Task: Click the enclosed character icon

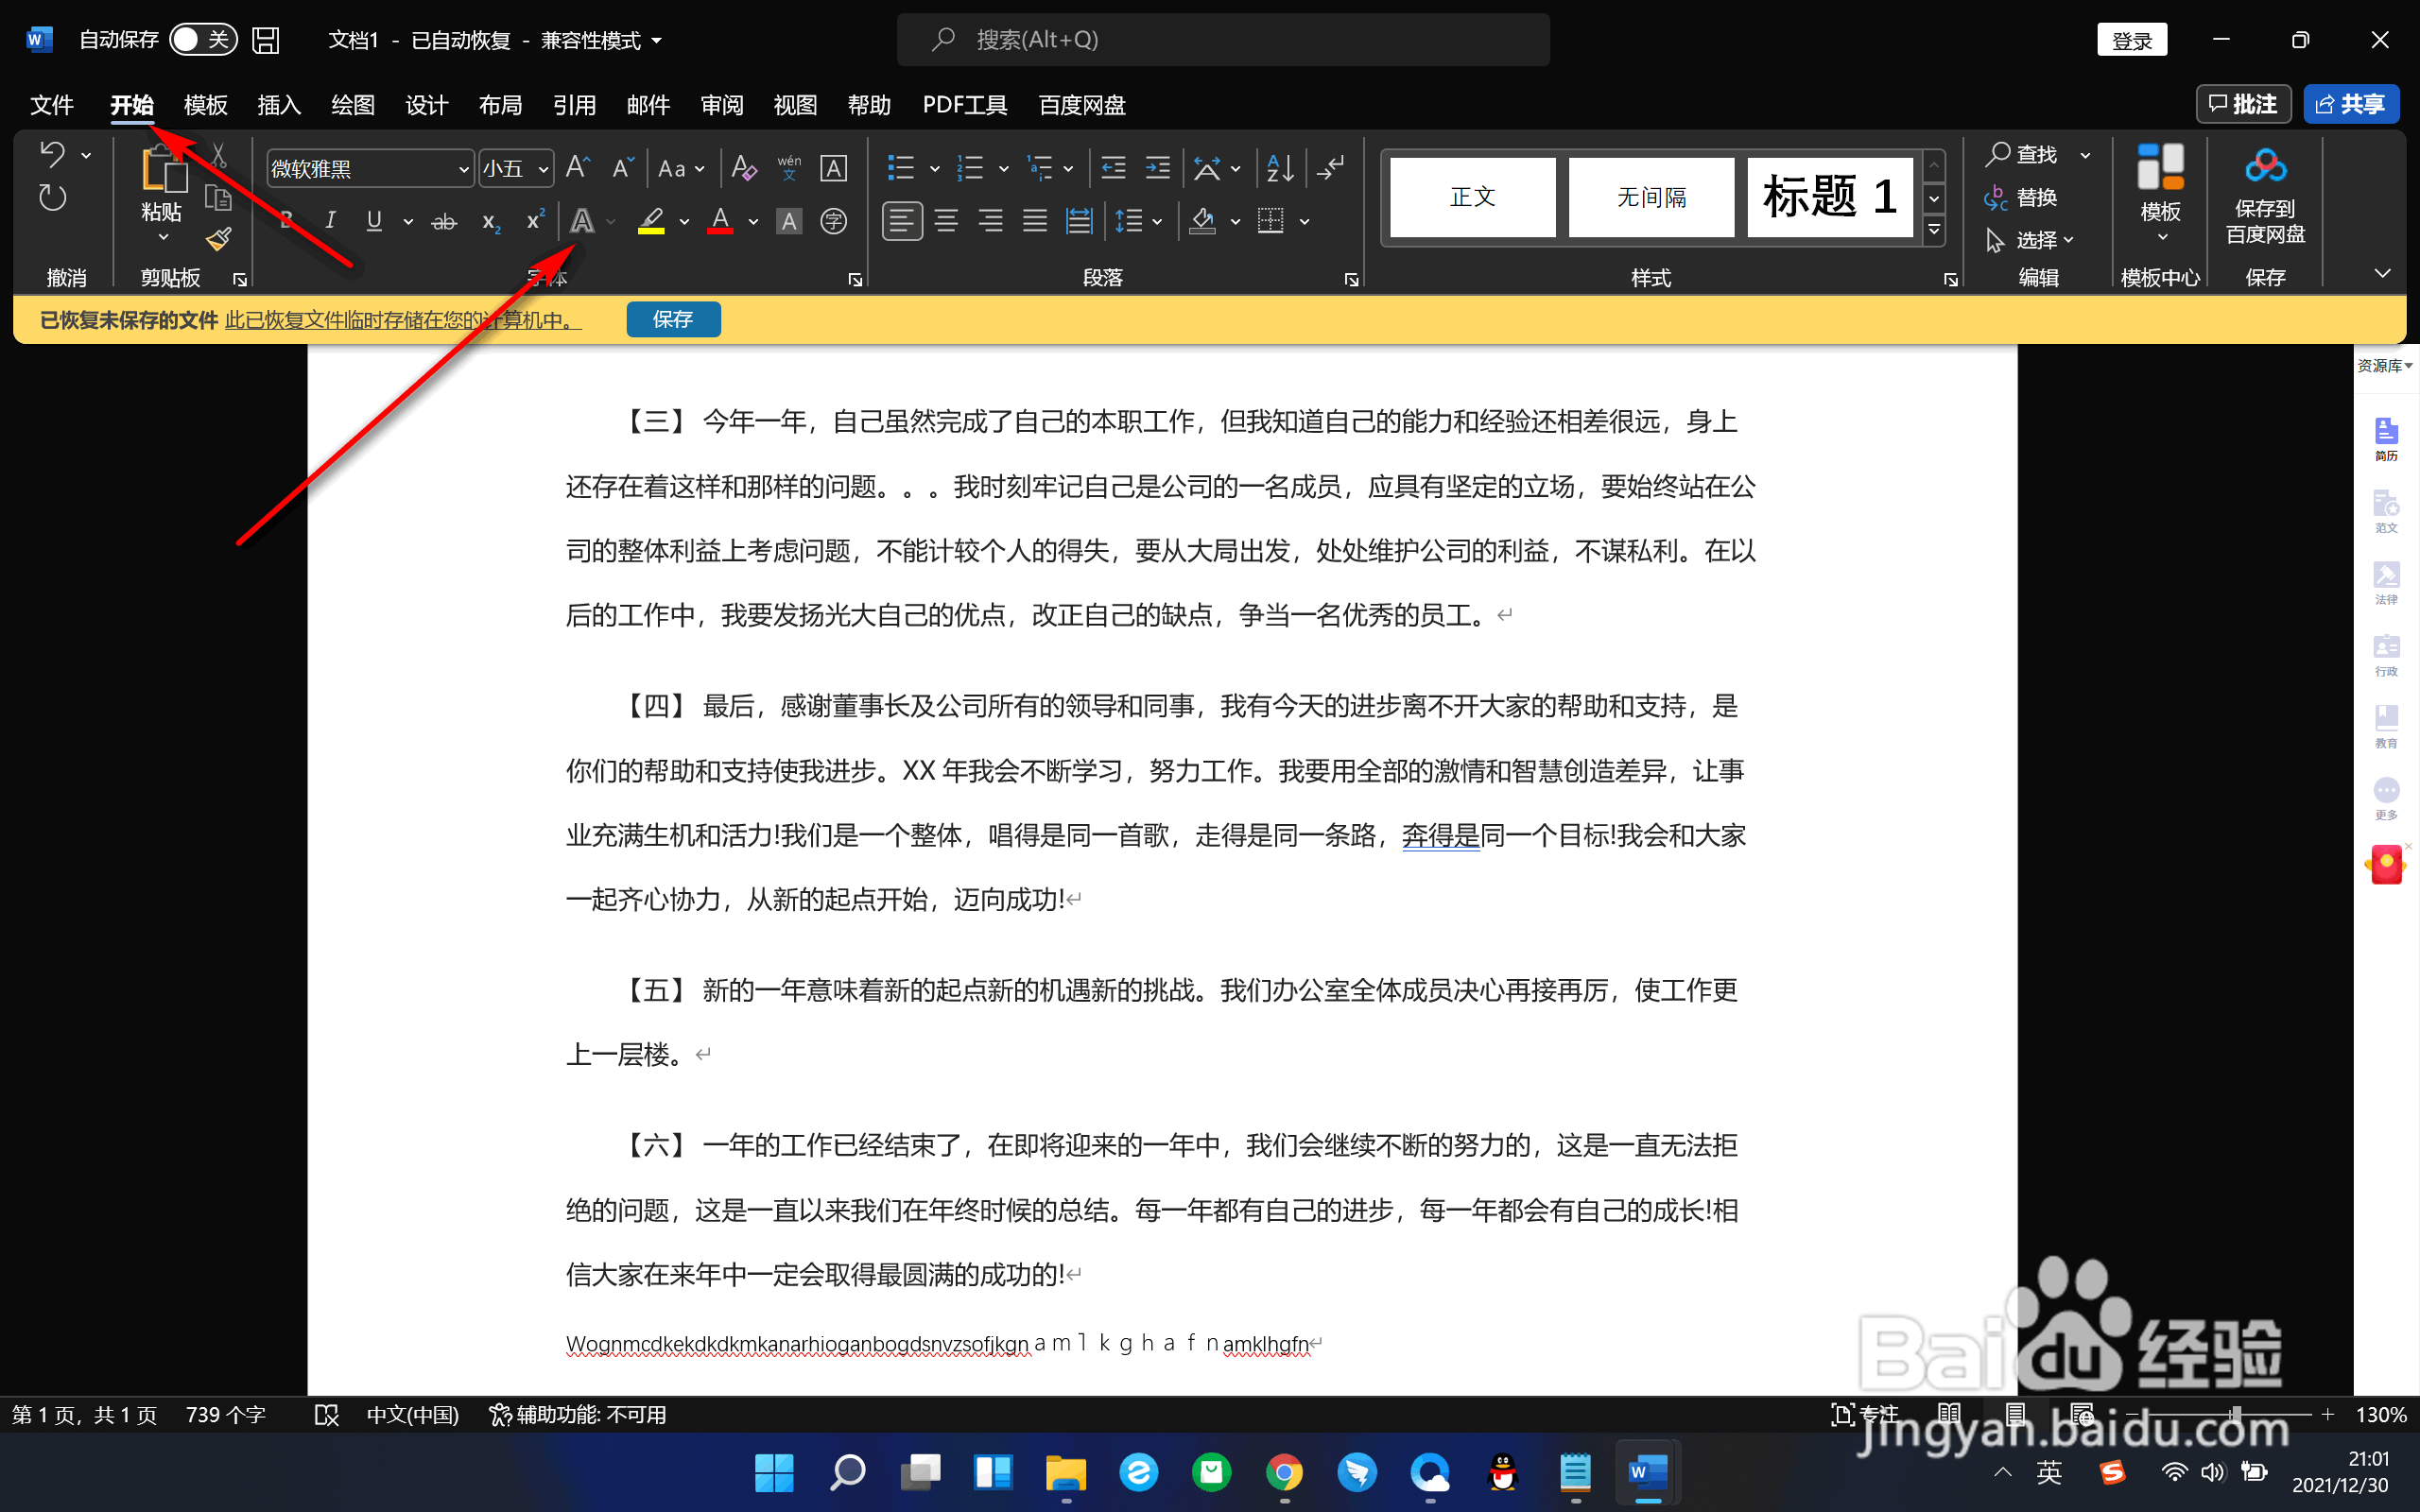Action: point(834,221)
